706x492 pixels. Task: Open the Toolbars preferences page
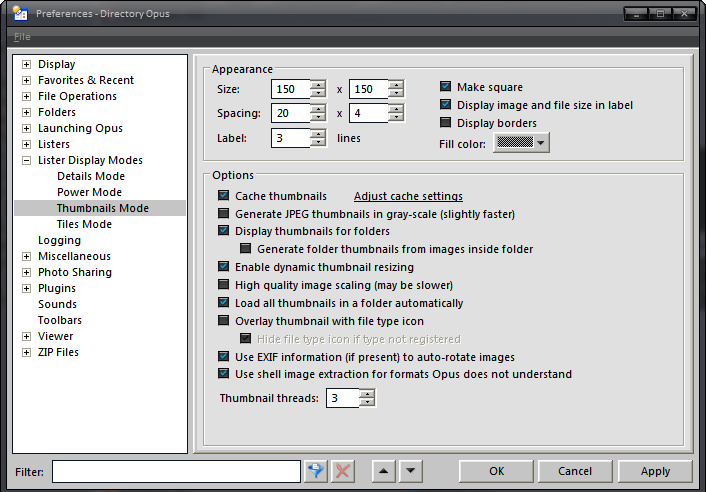pyautogui.click(x=60, y=320)
